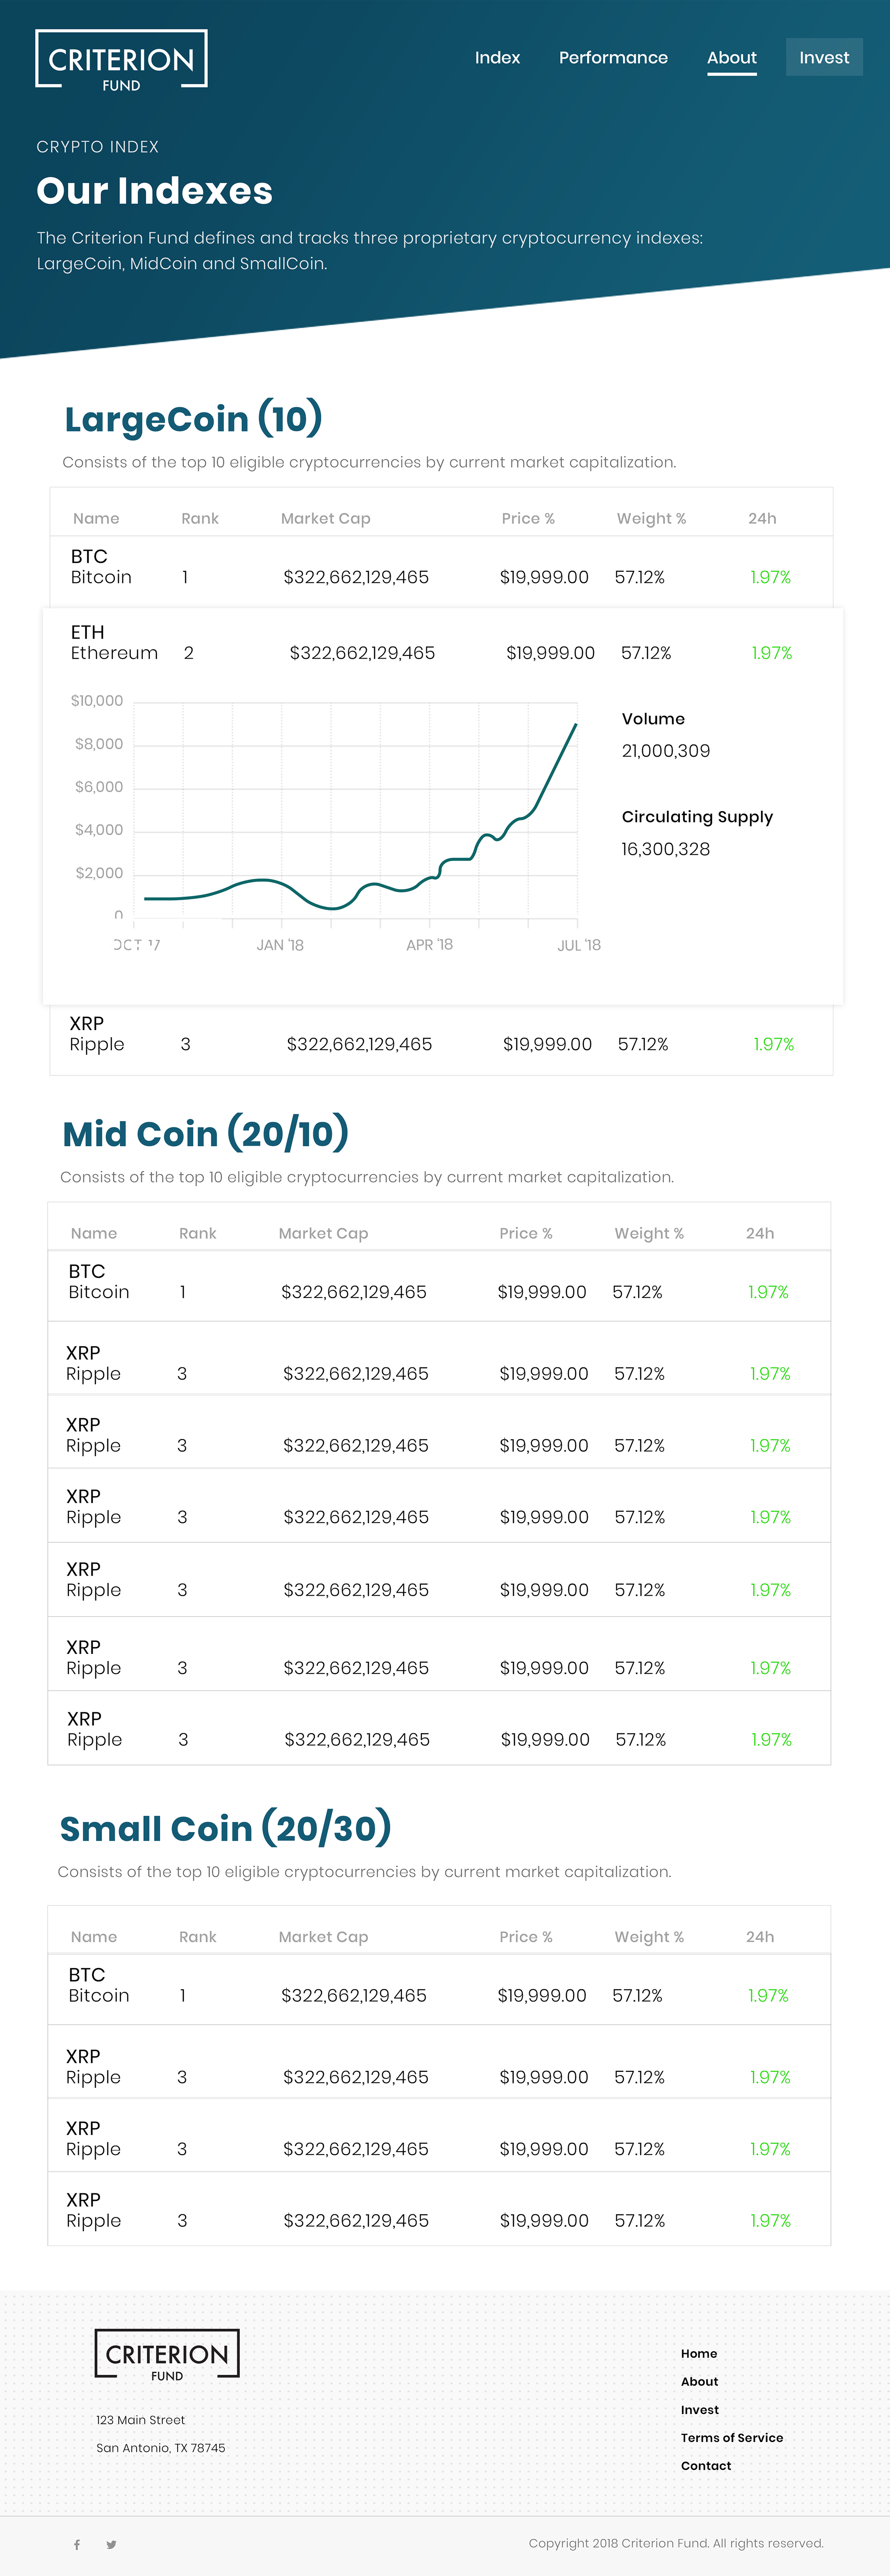Expand the Bitcoin row in Mid Coin table
Image resolution: width=890 pixels, height=2576 pixels.
[440, 1283]
